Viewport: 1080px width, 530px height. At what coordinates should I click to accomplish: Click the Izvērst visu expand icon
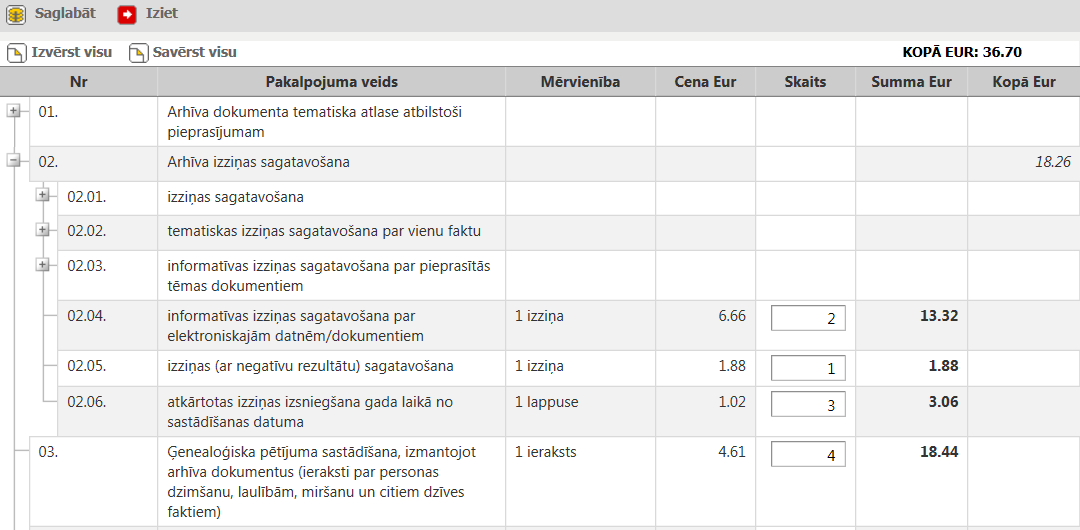16,52
